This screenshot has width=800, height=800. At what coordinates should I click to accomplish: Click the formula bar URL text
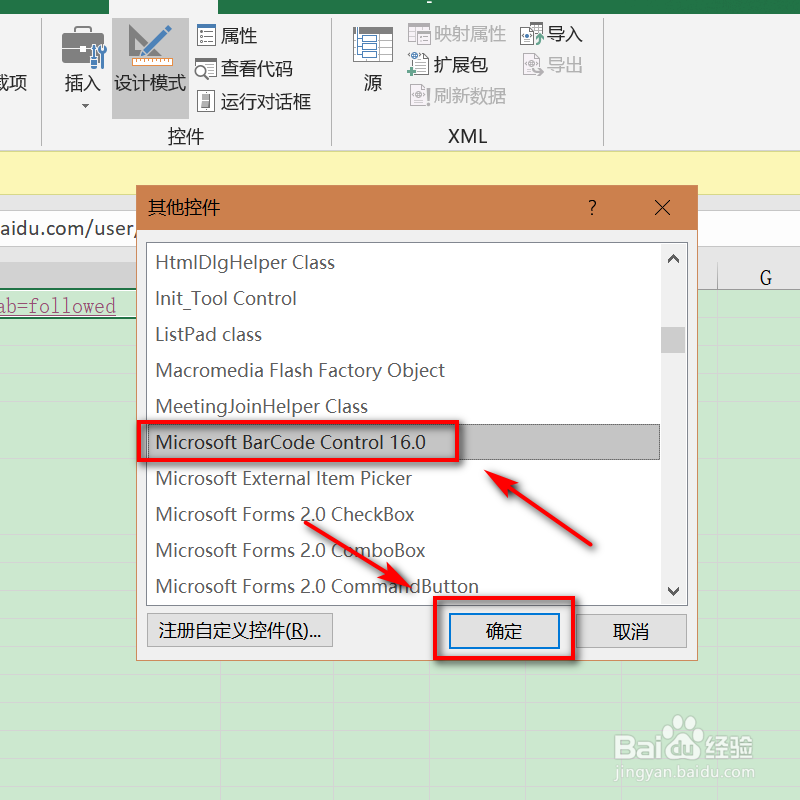[x=67, y=228]
